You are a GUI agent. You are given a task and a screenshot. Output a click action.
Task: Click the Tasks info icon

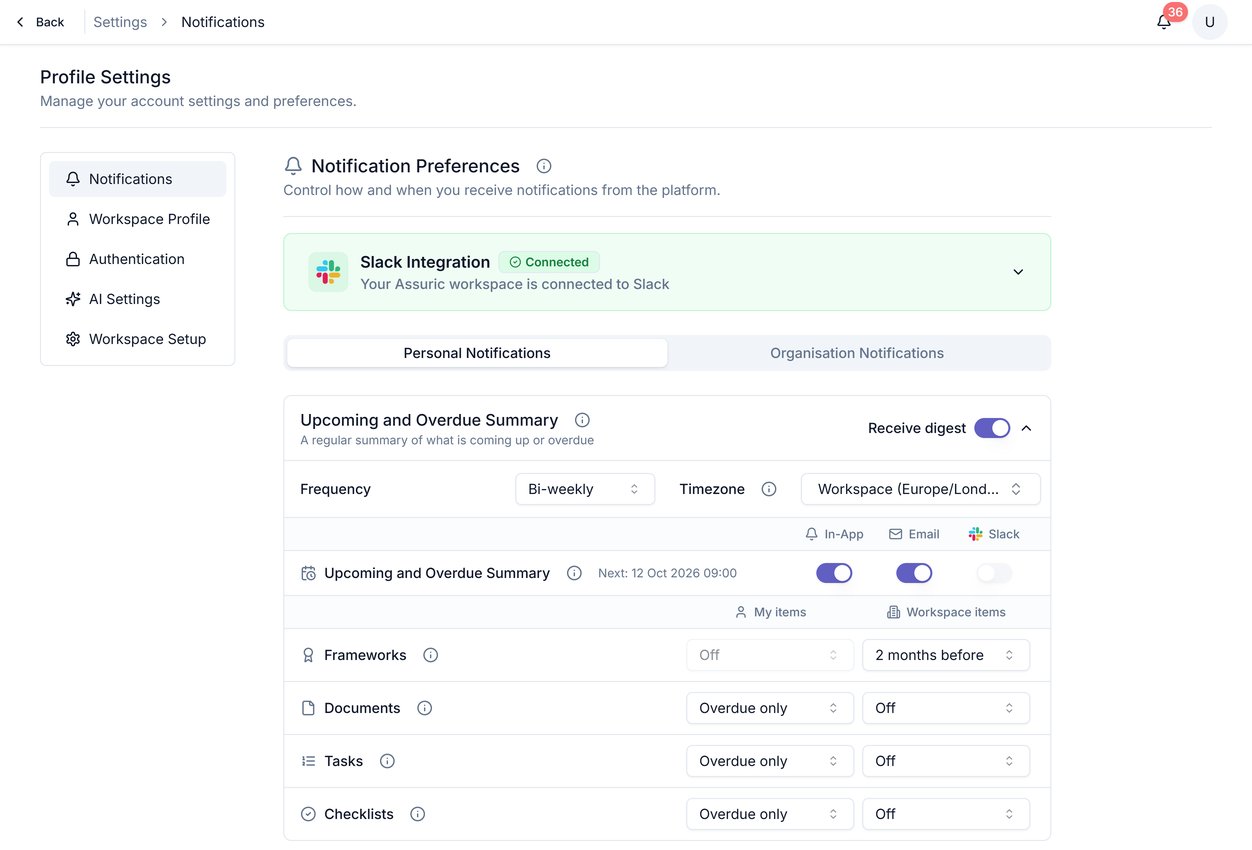click(387, 761)
